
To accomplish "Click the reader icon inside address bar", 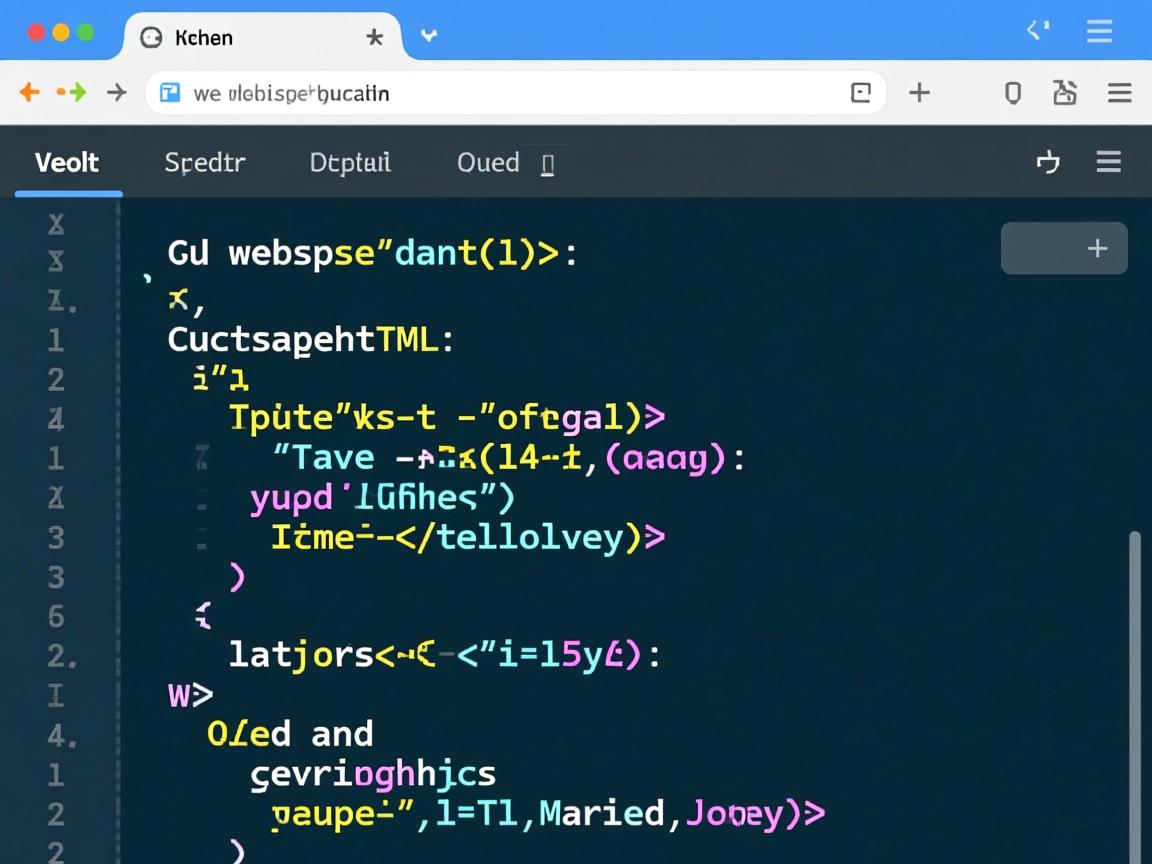I will (x=860, y=93).
